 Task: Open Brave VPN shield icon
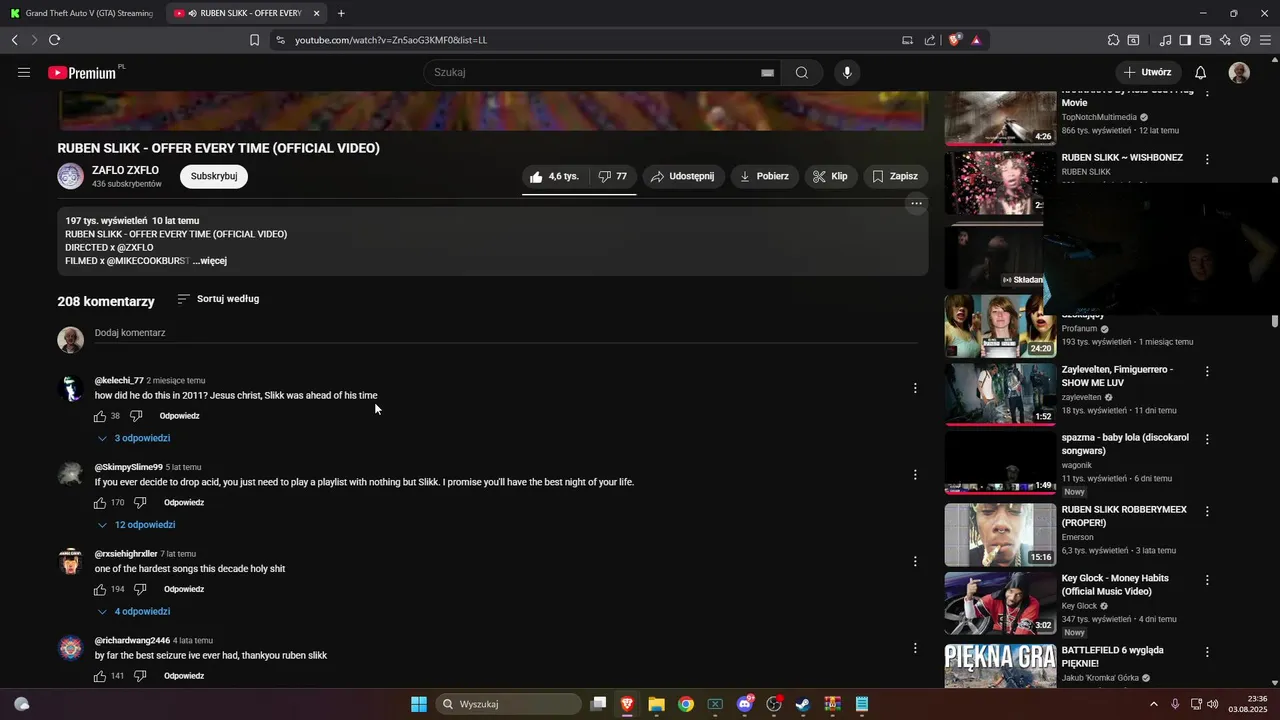pos(1245,40)
